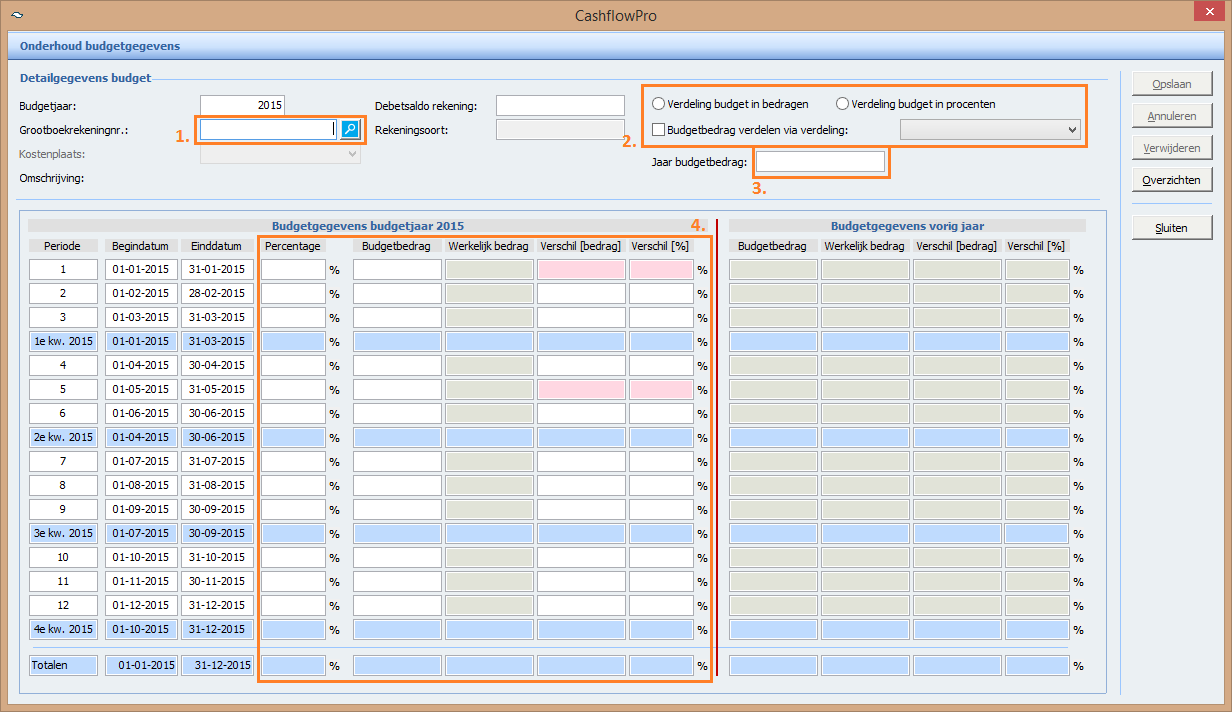Click the 'Totalen' row label
Screen dimensions: 1232x712
pos(63,665)
